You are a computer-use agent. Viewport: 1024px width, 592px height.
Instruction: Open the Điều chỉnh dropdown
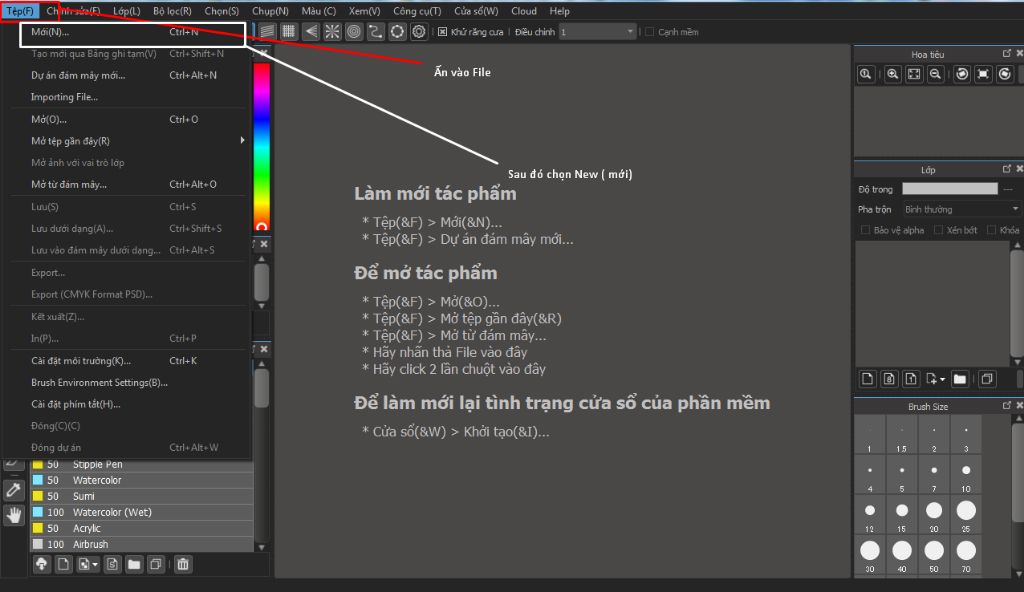[598, 31]
